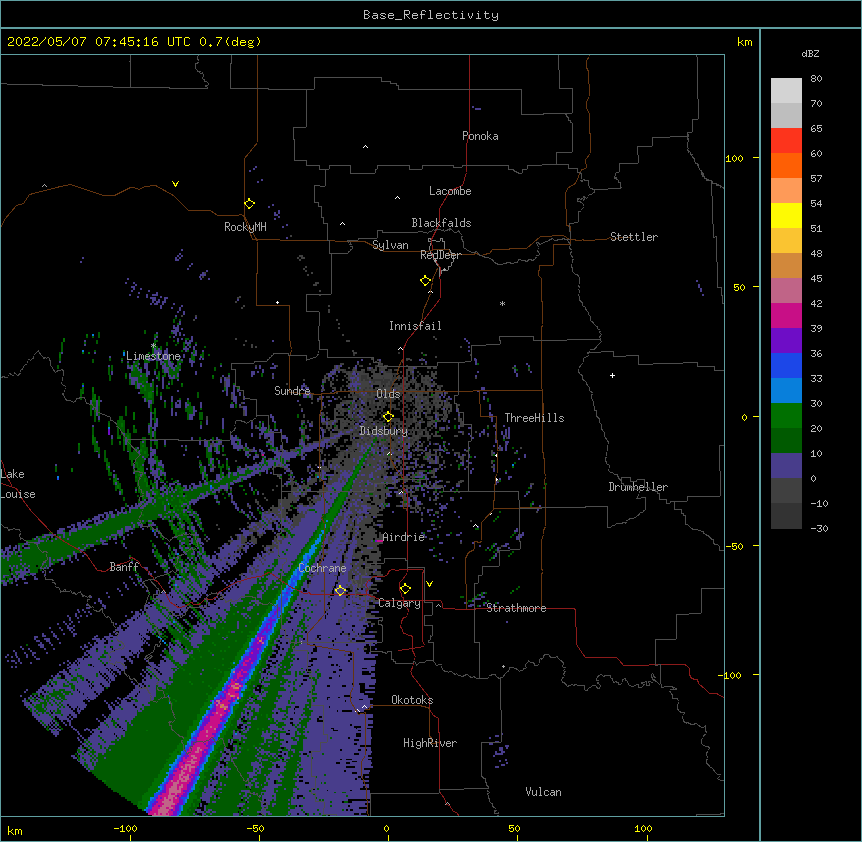Click the -50 tick label on vertical axis
The height and width of the screenshot is (842, 862).
click(735, 546)
